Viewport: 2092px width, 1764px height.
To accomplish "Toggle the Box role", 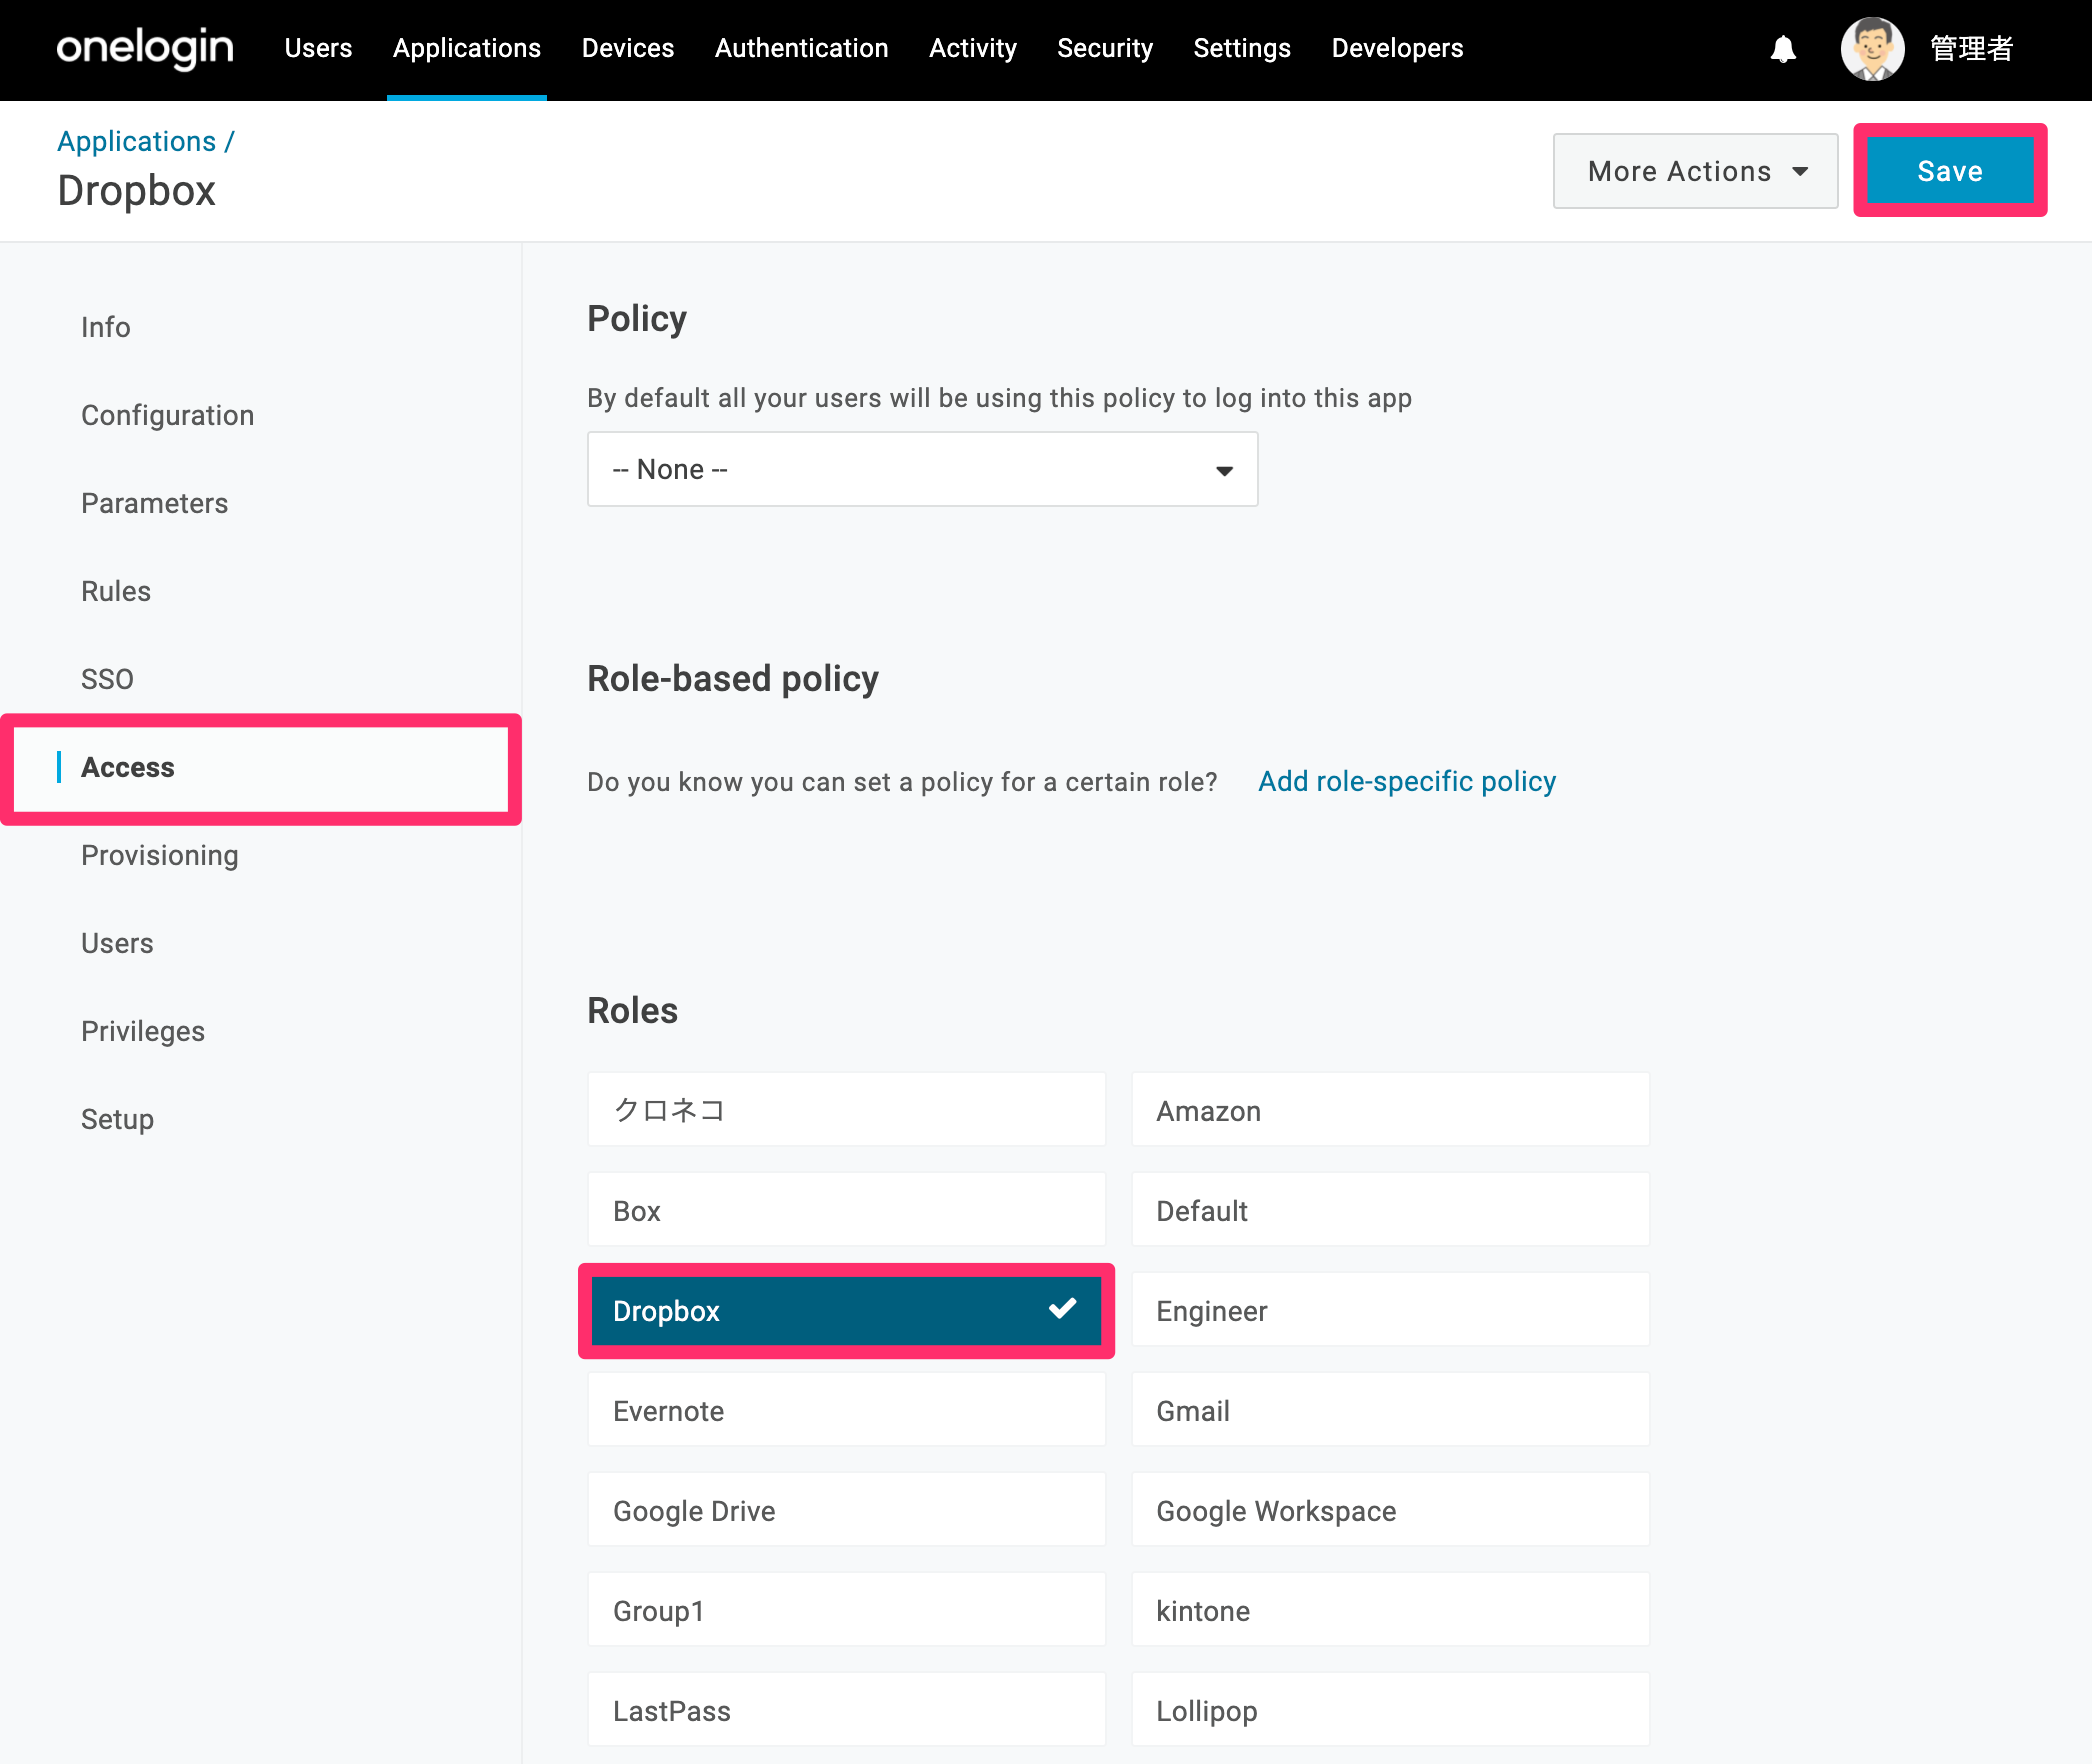I will pos(846,1209).
